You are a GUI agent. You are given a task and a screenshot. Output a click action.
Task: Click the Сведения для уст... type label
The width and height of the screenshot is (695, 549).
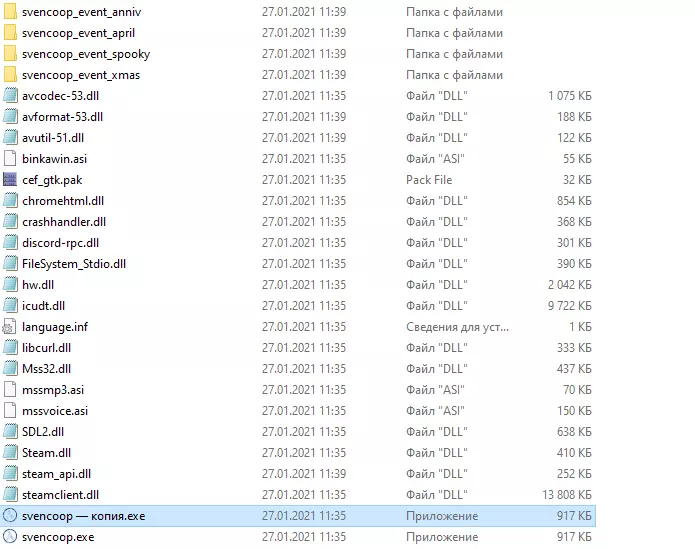tap(457, 327)
